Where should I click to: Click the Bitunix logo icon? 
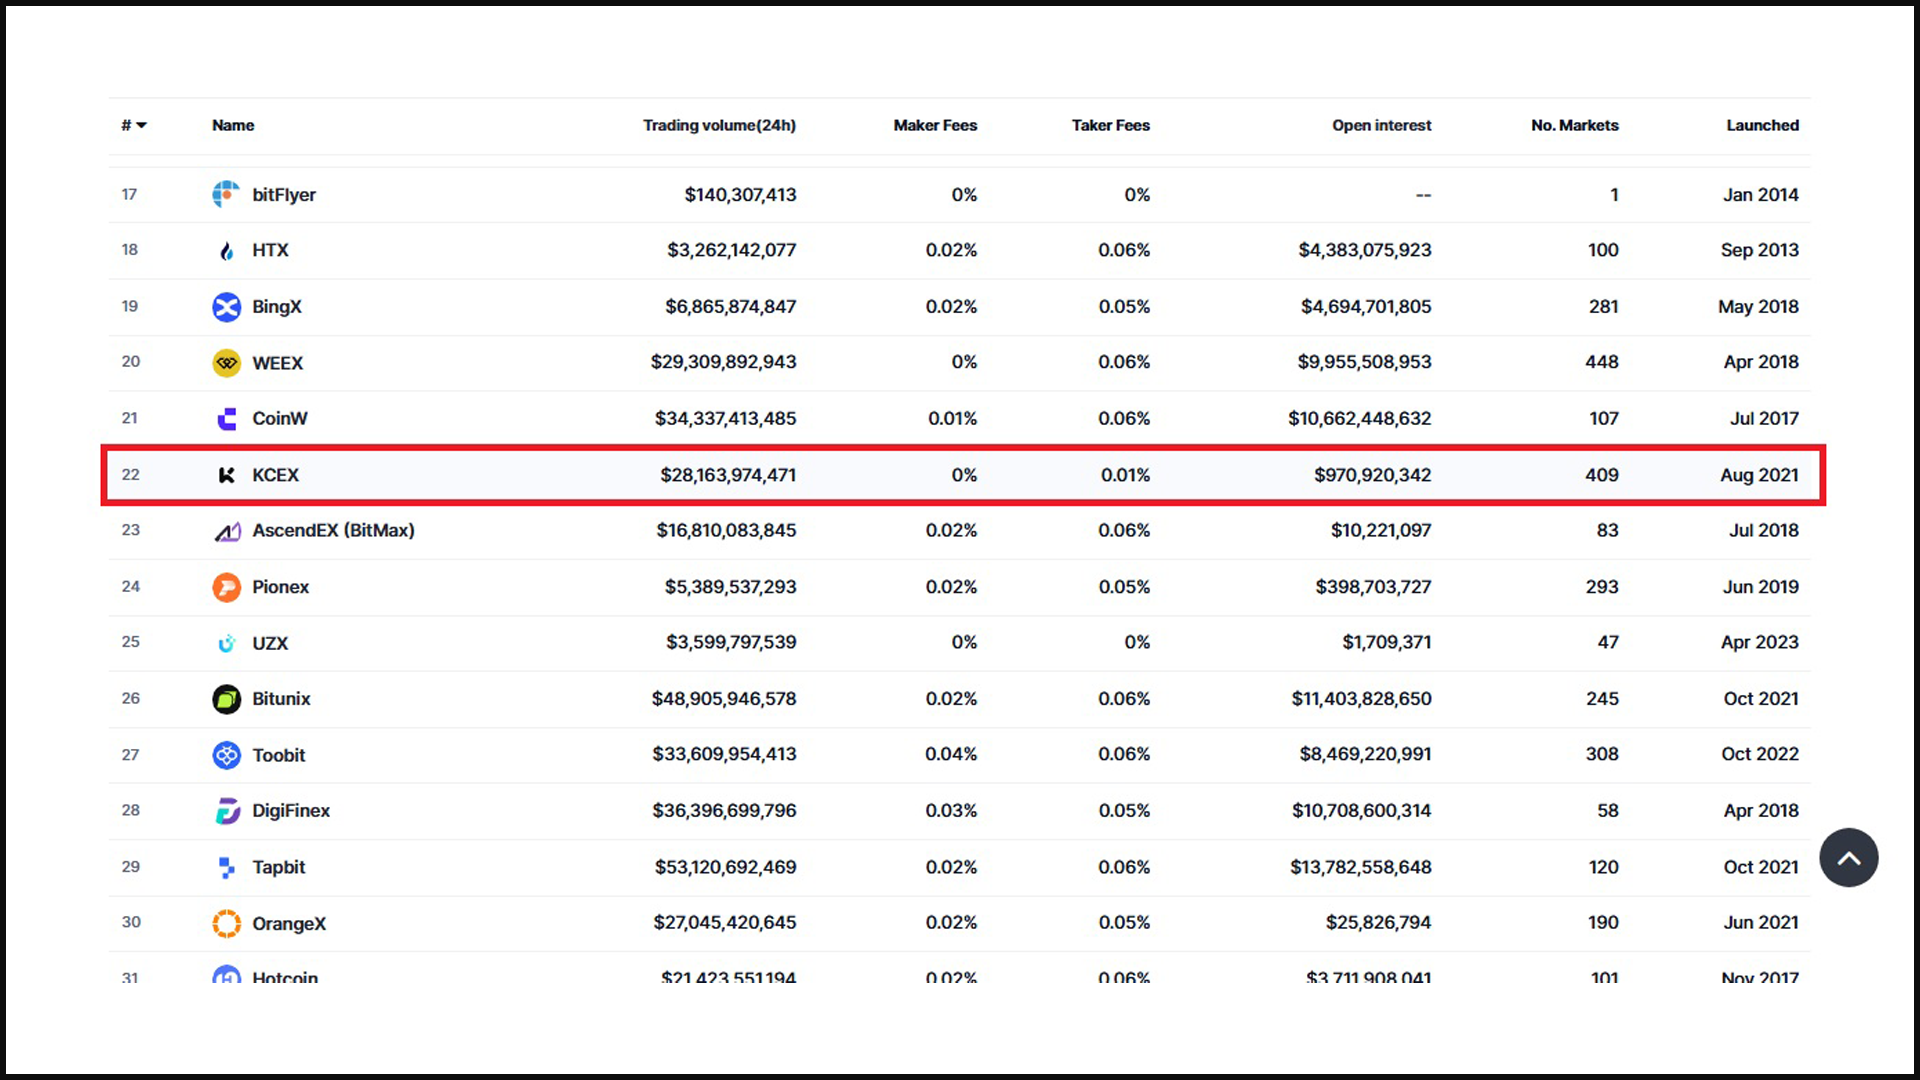[226, 699]
